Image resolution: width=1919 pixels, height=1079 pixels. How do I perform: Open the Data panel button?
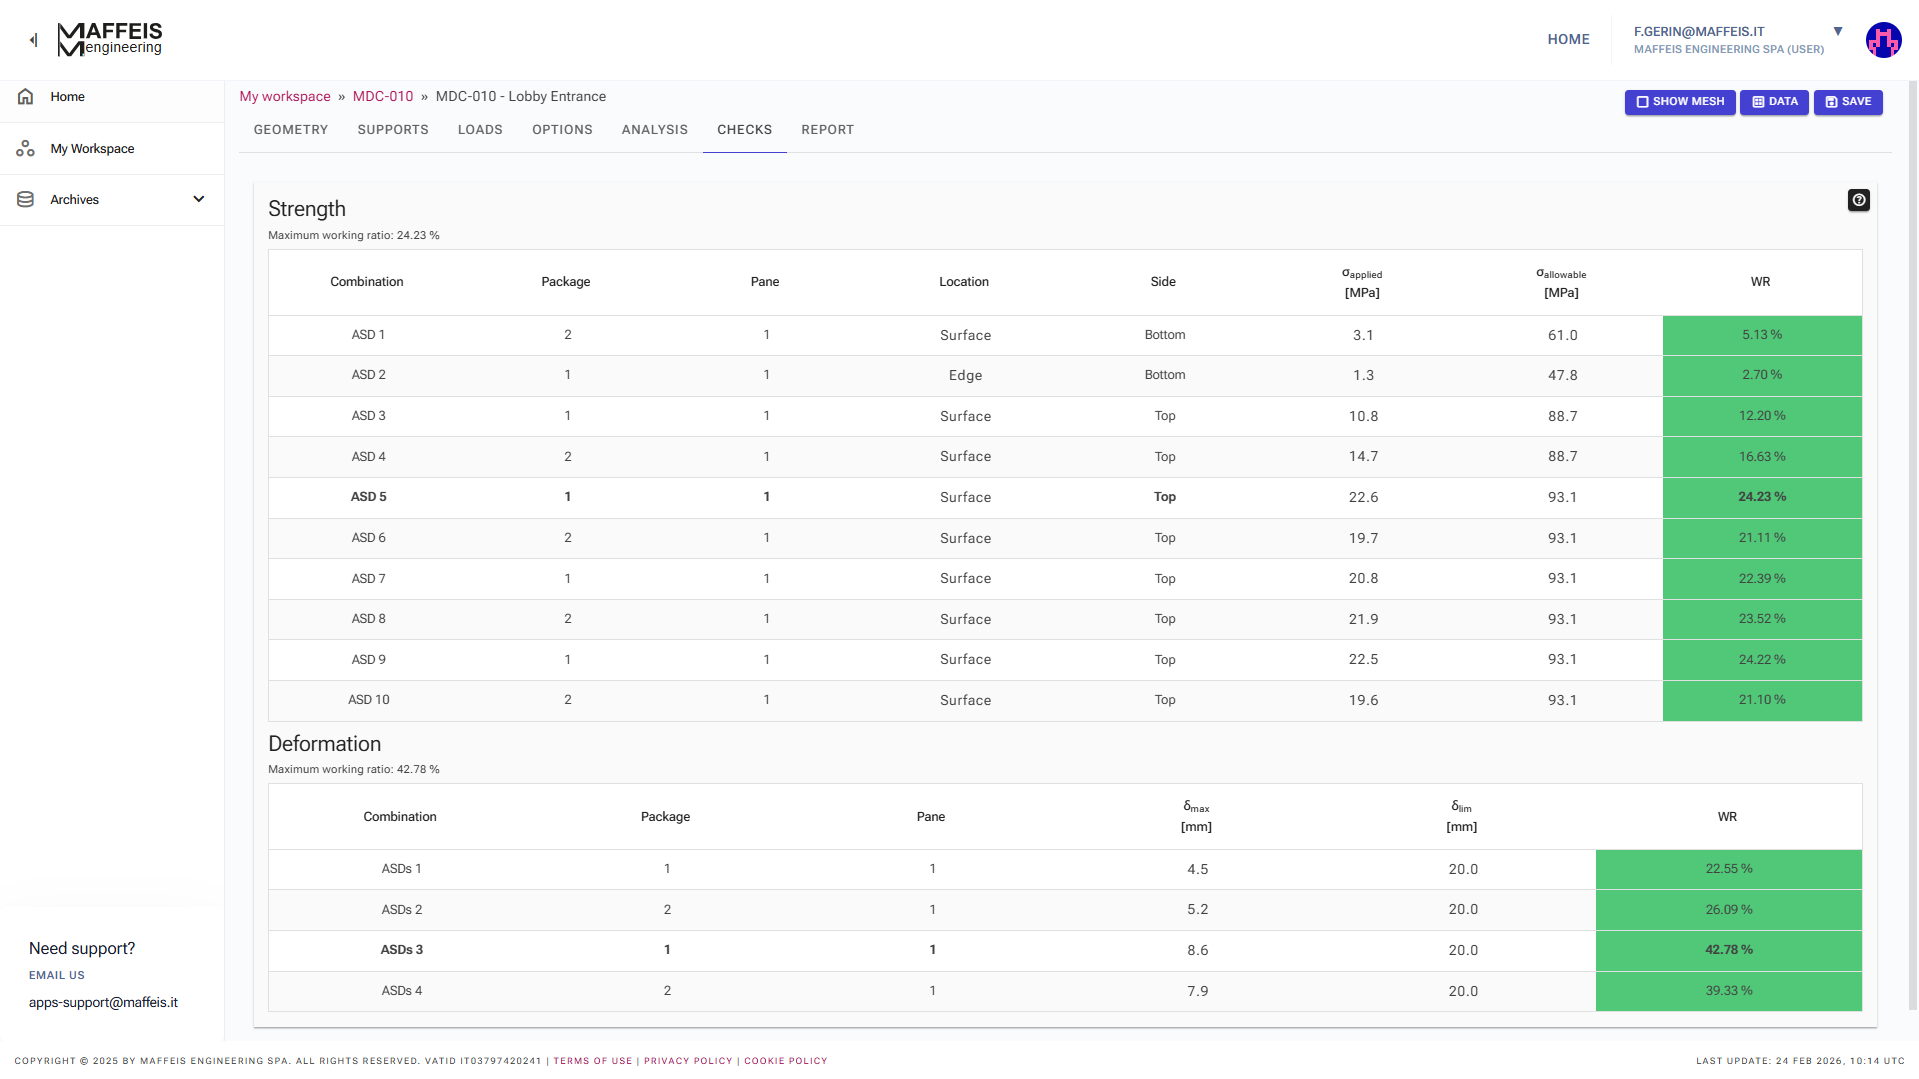tap(1774, 102)
